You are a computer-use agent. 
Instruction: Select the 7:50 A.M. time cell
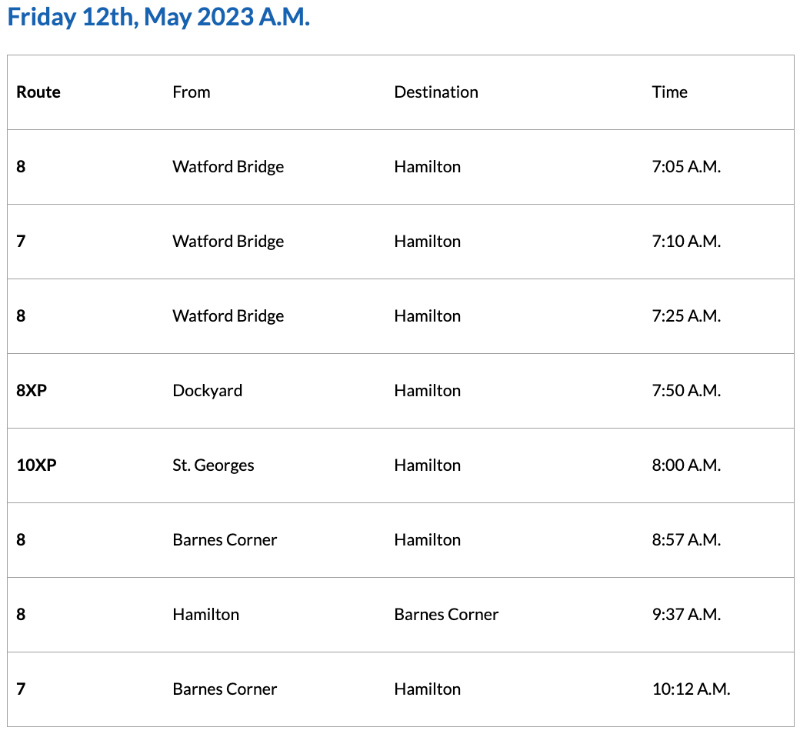click(x=685, y=391)
